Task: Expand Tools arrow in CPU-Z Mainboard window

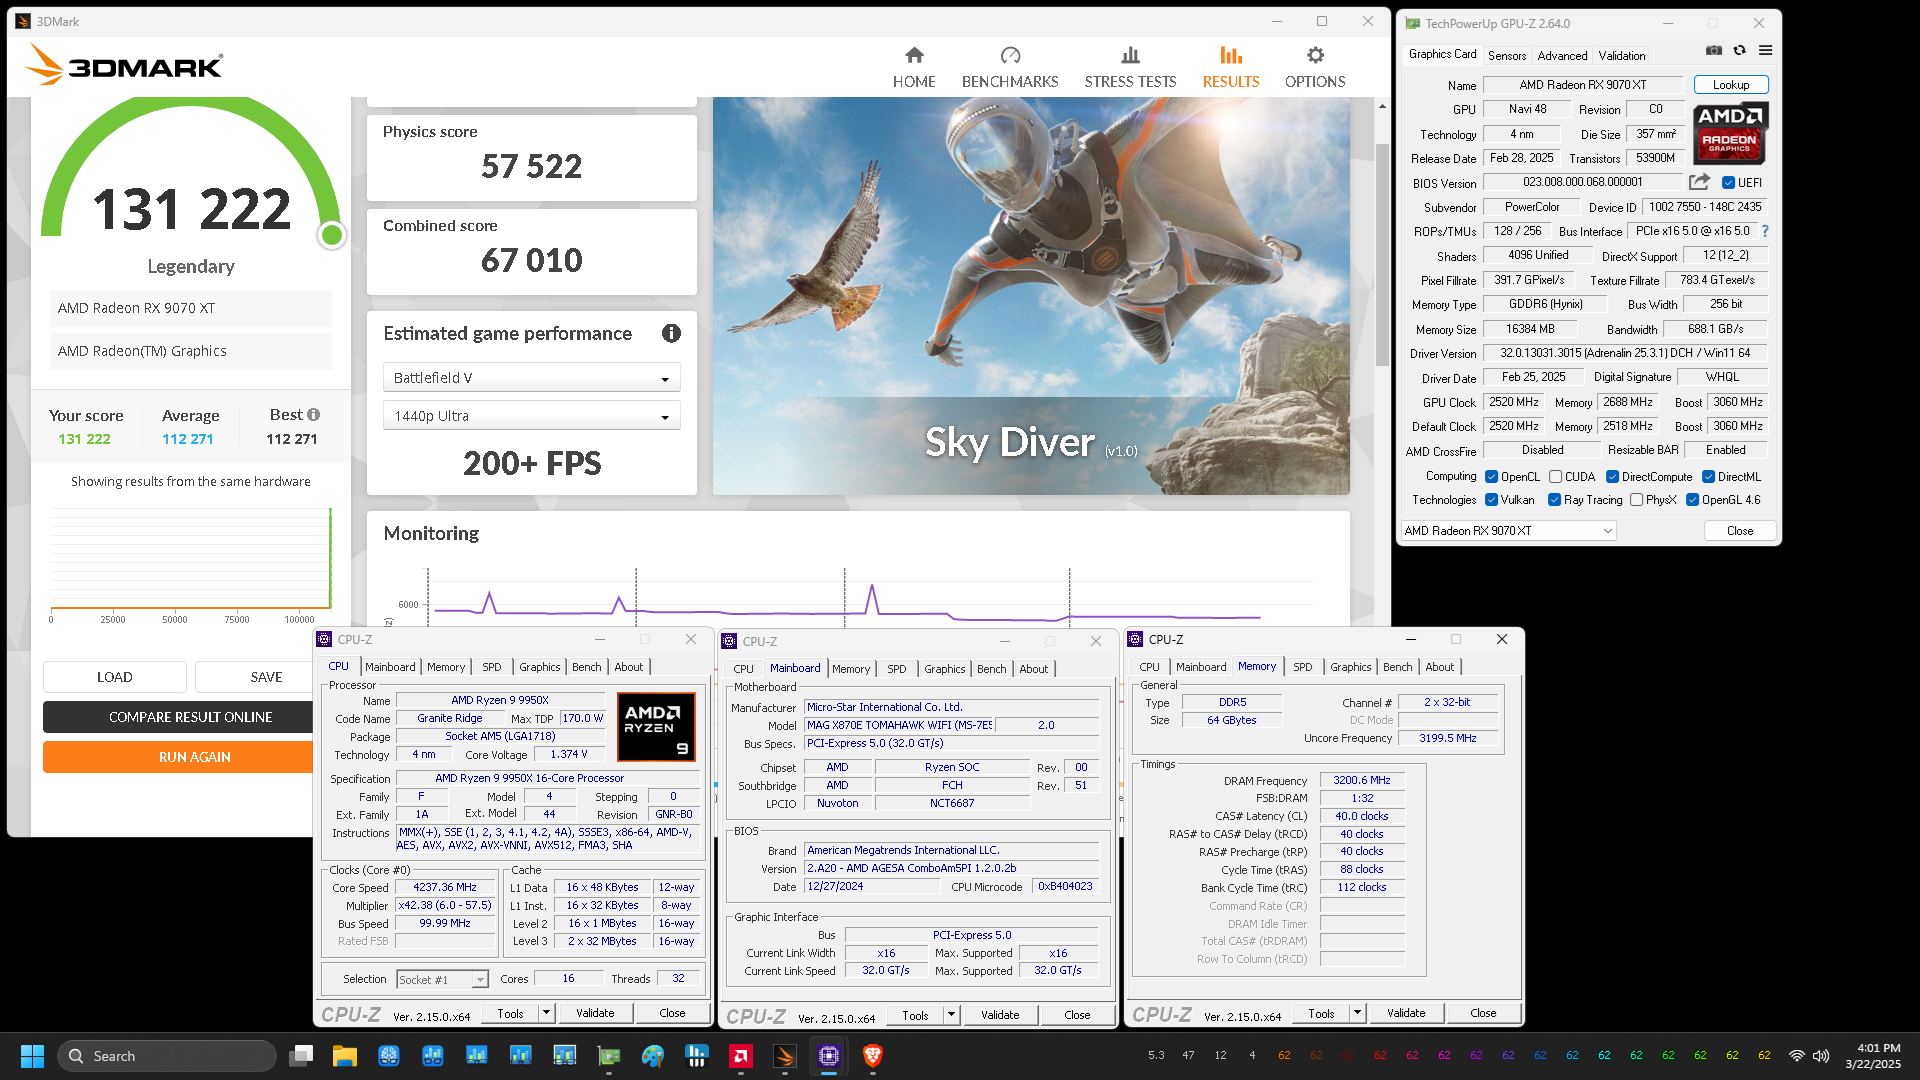Action: (x=952, y=1015)
